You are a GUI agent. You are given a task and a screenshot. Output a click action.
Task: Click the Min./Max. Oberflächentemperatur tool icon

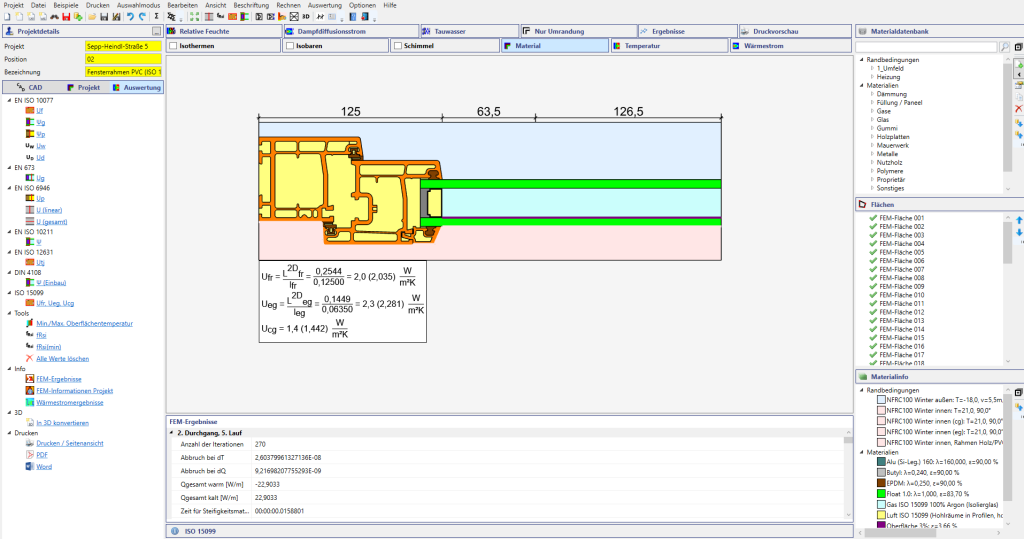tap(29, 323)
